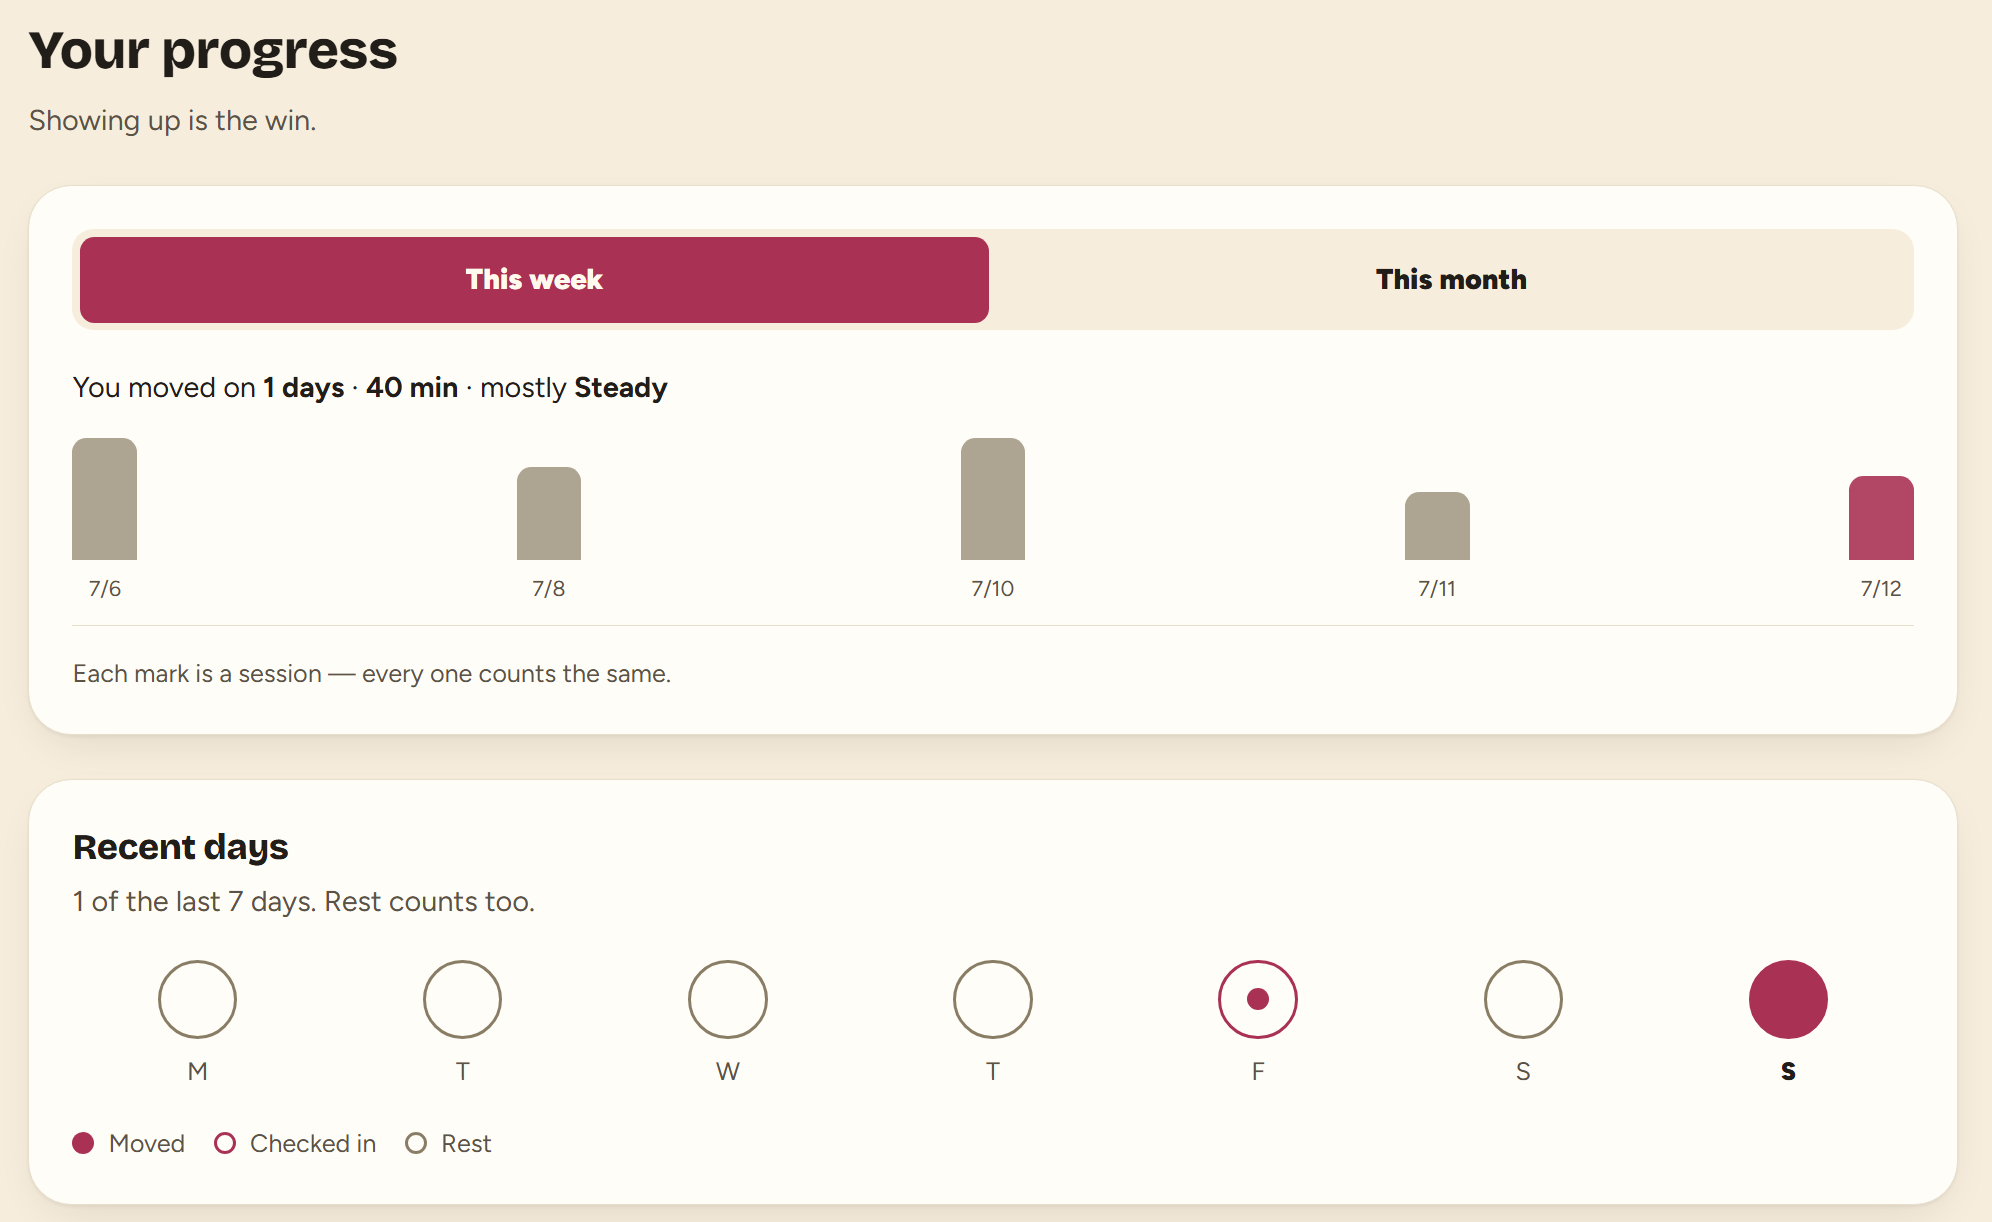The width and height of the screenshot is (1992, 1222).
Task: Click the Rest legend ring
Action: 416,1143
